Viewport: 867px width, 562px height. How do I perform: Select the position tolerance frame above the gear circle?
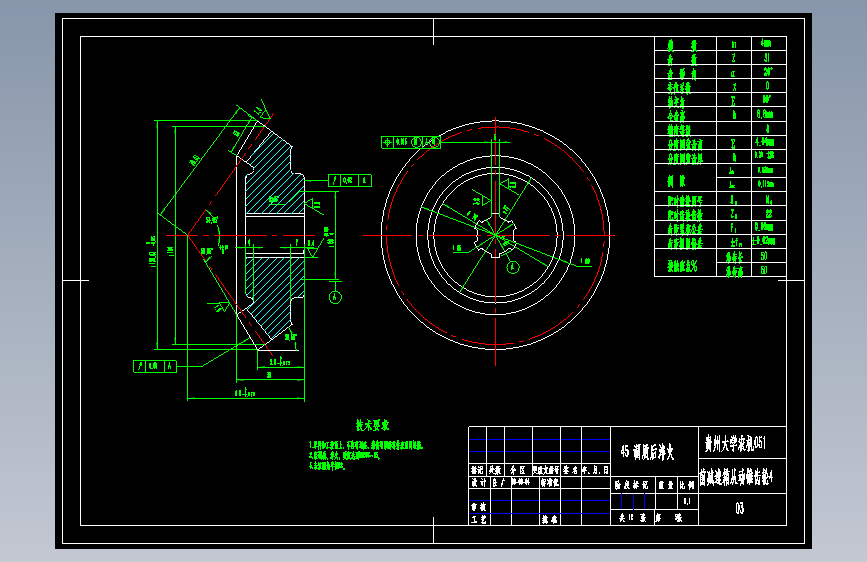411,143
